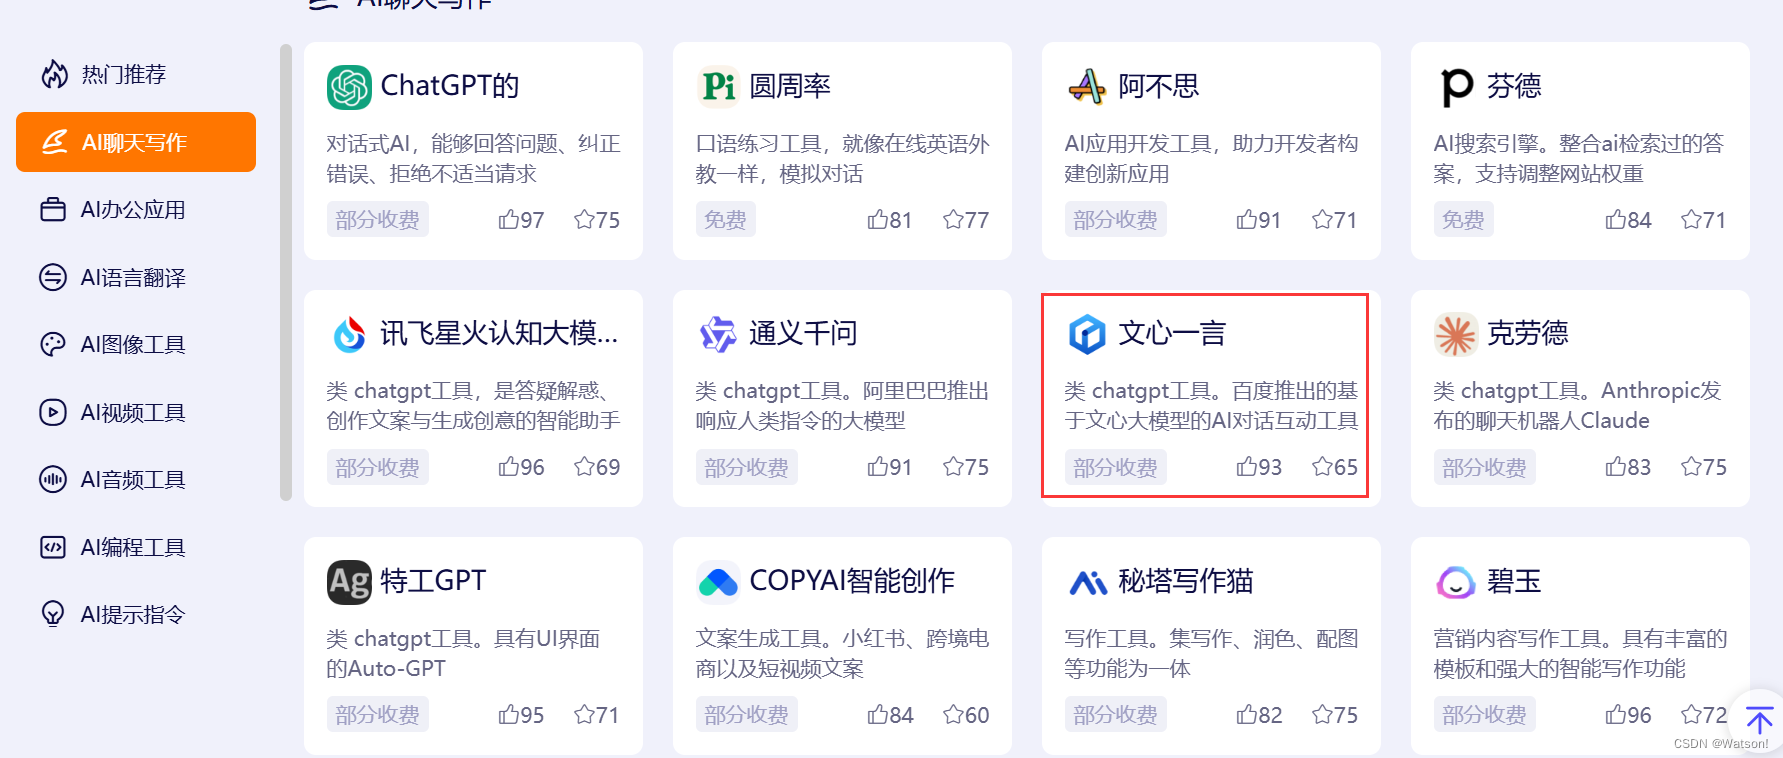
Task: Click the 阿不思 logo icon
Action: pyautogui.click(x=1087, y=87)
